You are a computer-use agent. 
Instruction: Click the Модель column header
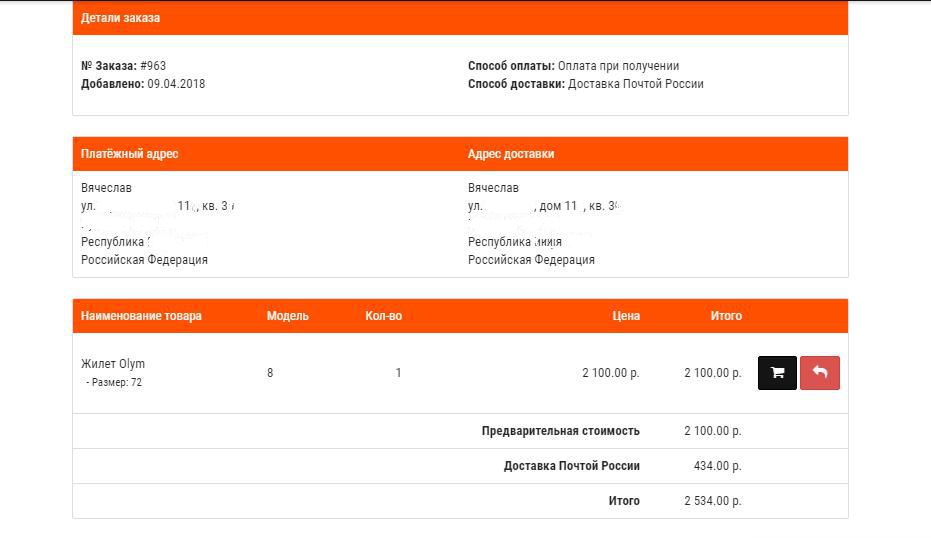click(288, 316)
